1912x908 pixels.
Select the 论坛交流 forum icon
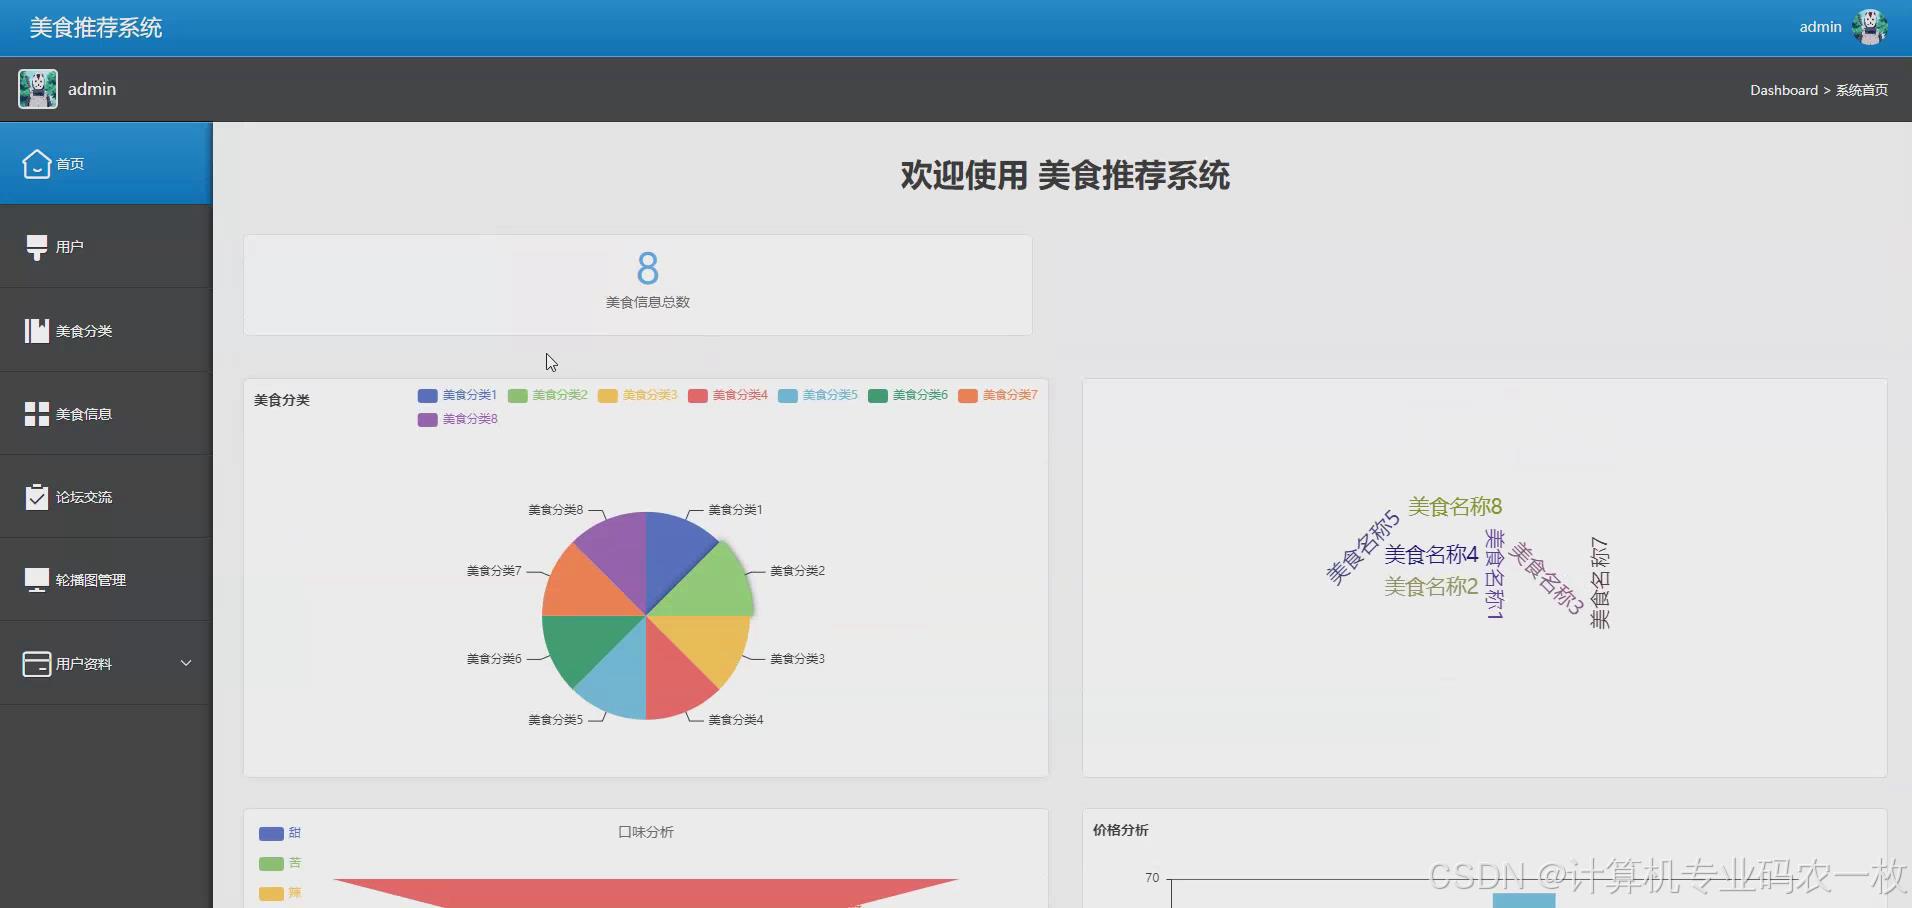point(36,496)
